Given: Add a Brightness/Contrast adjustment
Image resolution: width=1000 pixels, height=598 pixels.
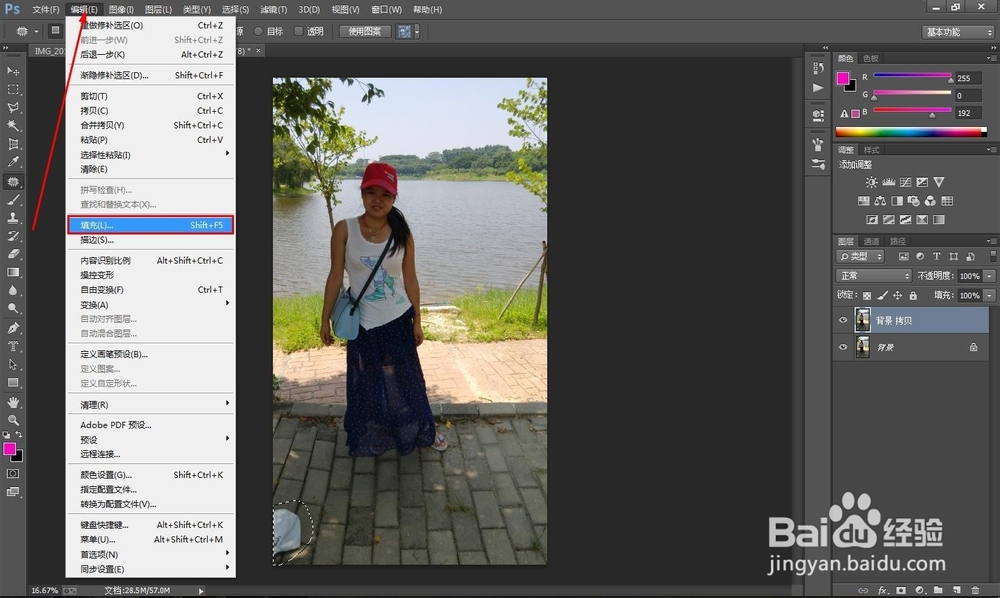Looking at the screenshot, I should pos(871,182).
